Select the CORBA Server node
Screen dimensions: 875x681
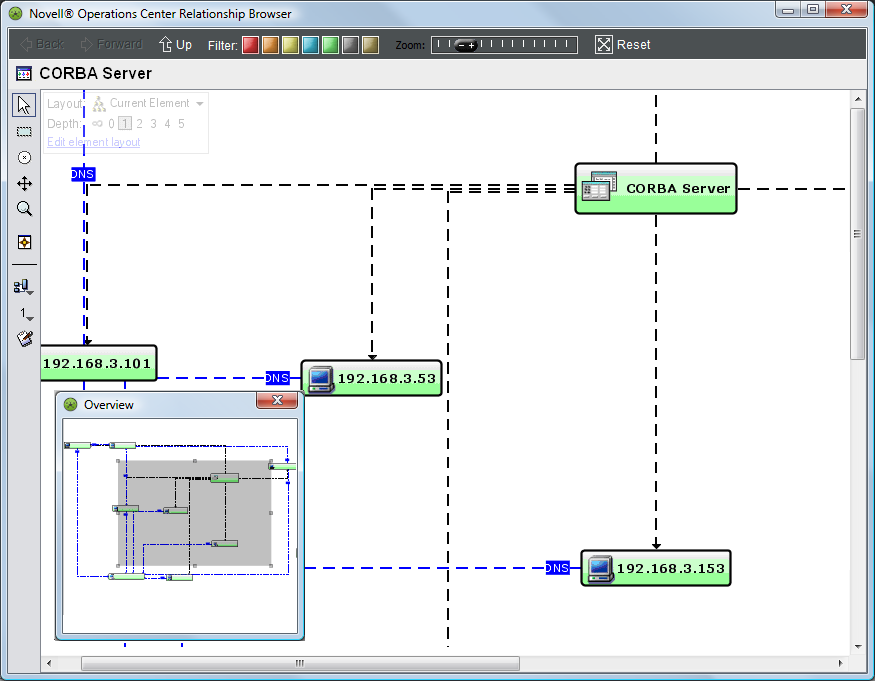tap(656, 189)
